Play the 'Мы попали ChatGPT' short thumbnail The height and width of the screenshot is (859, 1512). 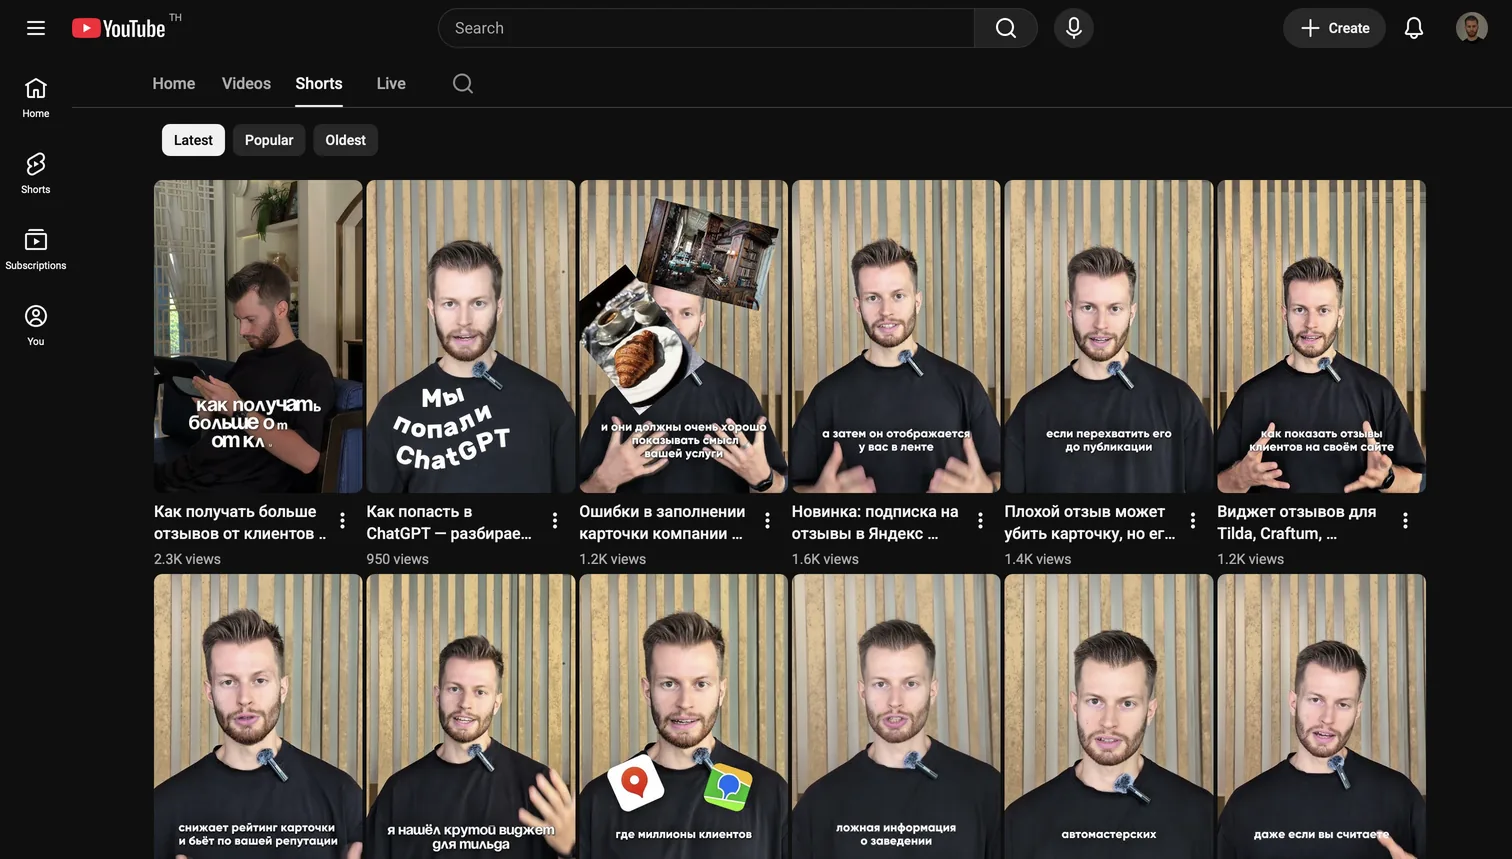click(x=471, y=336)
